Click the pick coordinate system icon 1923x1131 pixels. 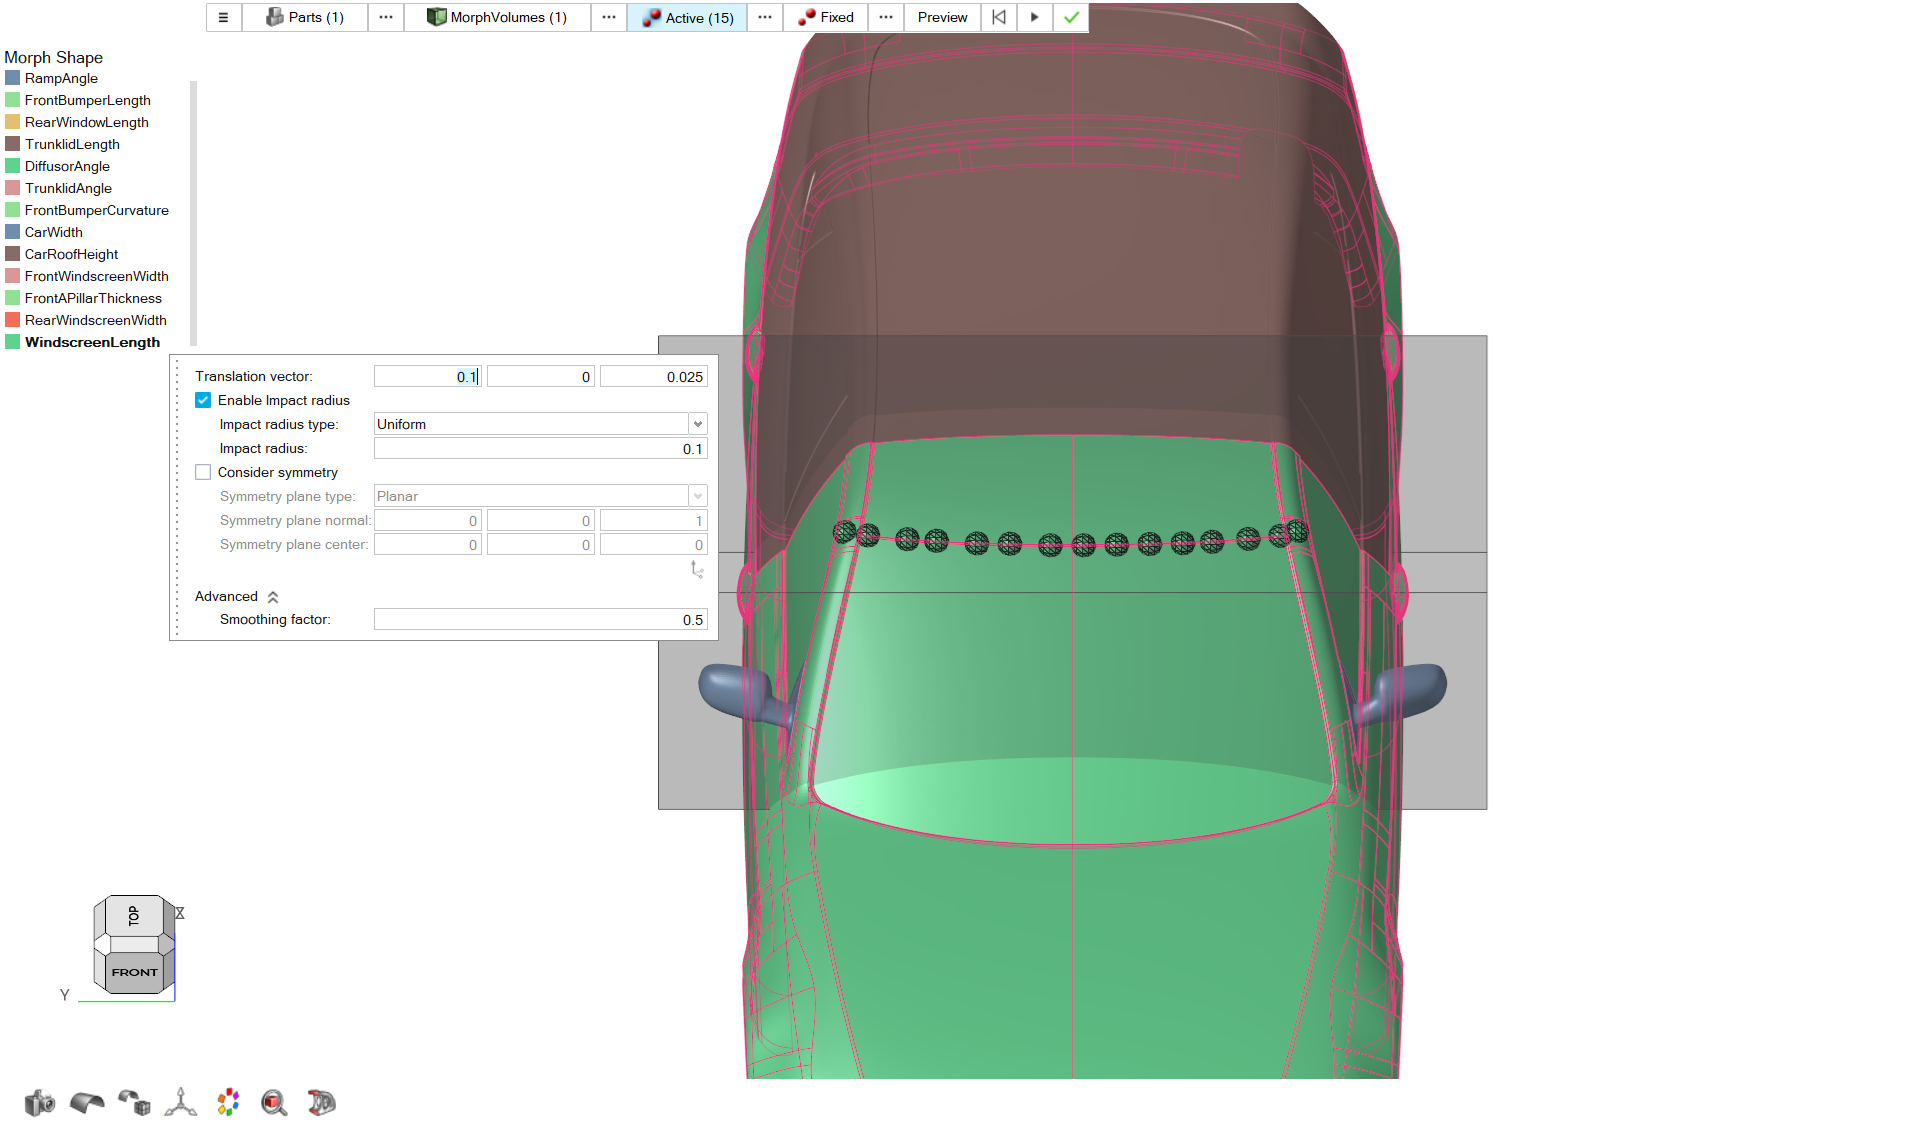(697, 569)
